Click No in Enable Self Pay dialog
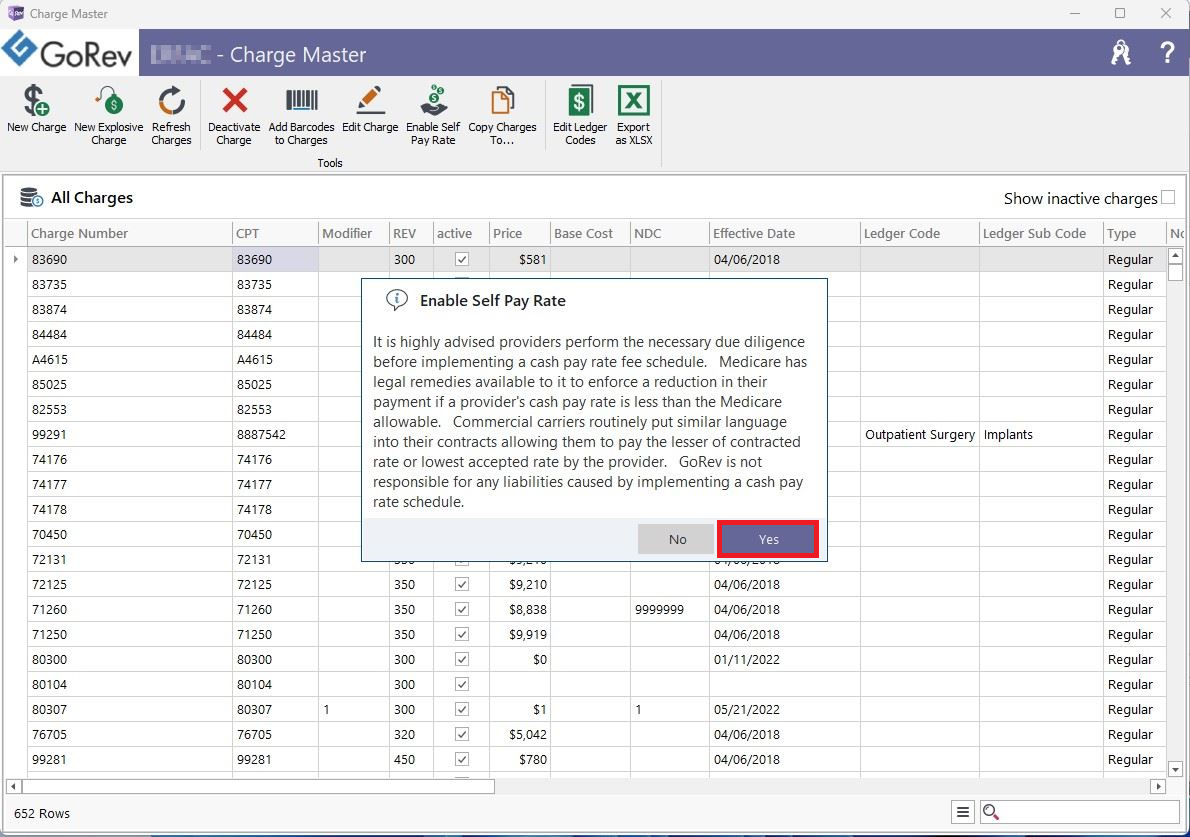This screenshot has height=837, width=1190. click(x=677, y=539)
